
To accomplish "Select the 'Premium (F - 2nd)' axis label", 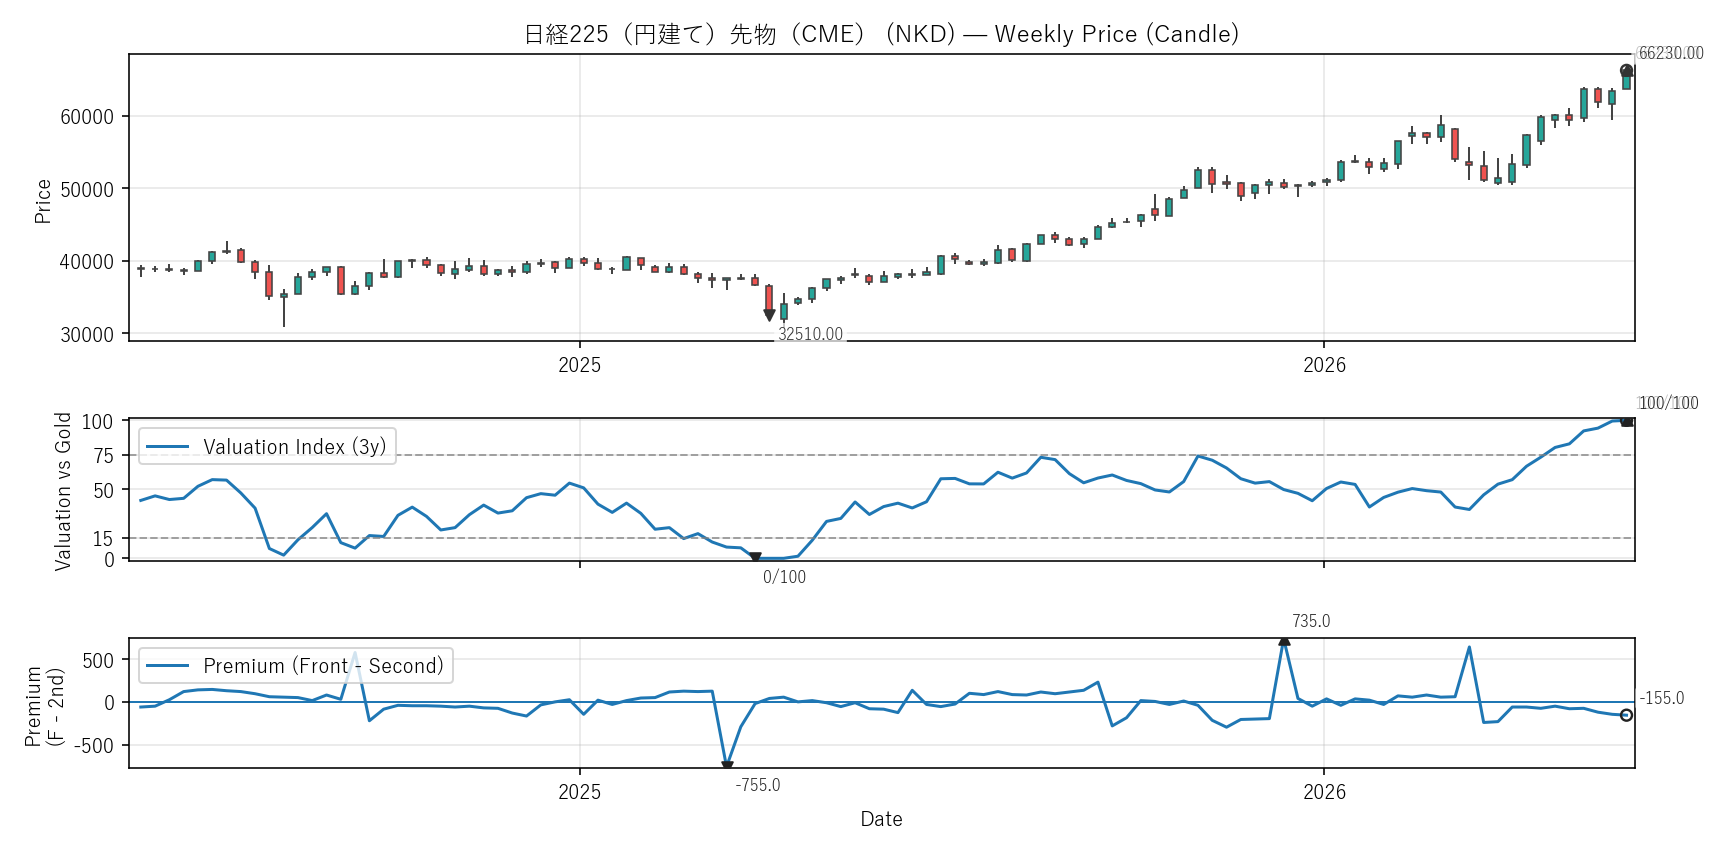I will [x=44, y=707].
